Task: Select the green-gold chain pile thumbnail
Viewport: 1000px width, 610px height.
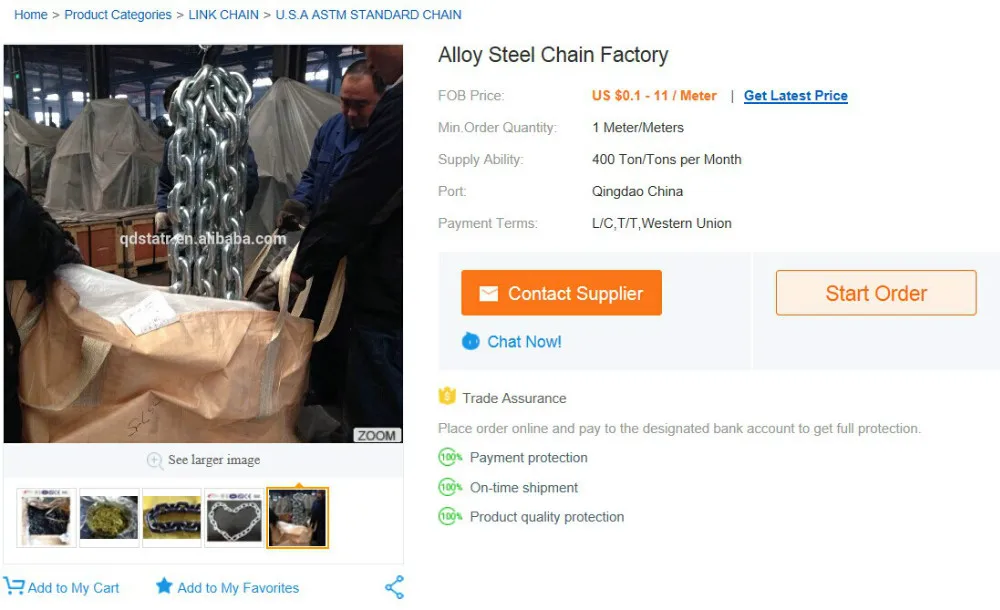Action: (109, 518)
